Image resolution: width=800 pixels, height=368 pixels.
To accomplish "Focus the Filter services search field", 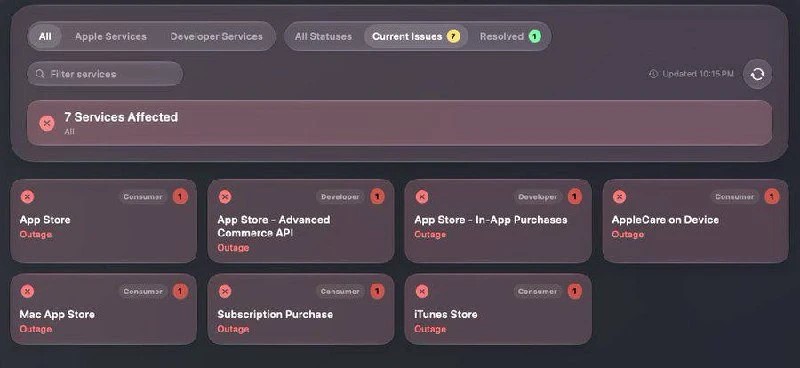I will point(105,74).
